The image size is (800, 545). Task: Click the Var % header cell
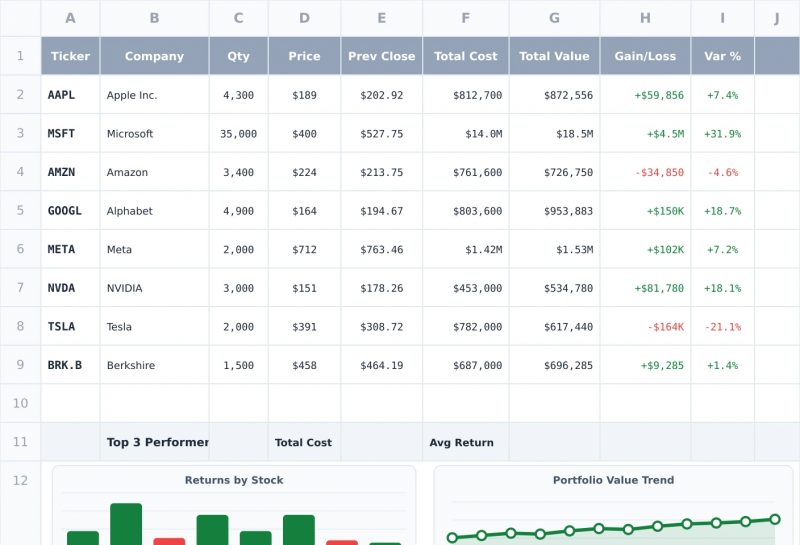[722, 56]
